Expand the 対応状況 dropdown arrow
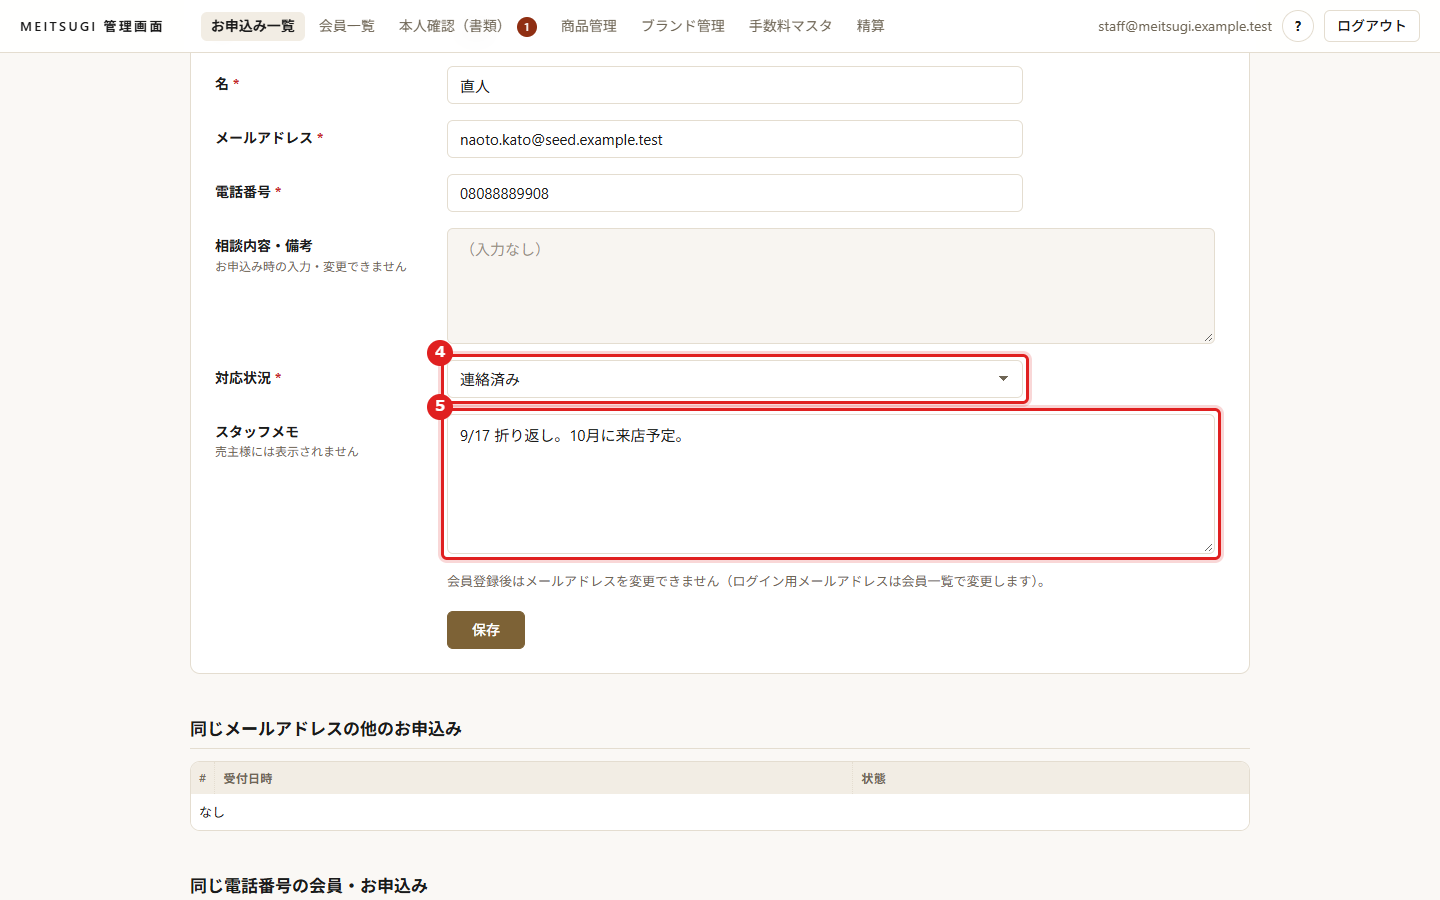The image size is (1440, 900). [x=1003, y=379]
